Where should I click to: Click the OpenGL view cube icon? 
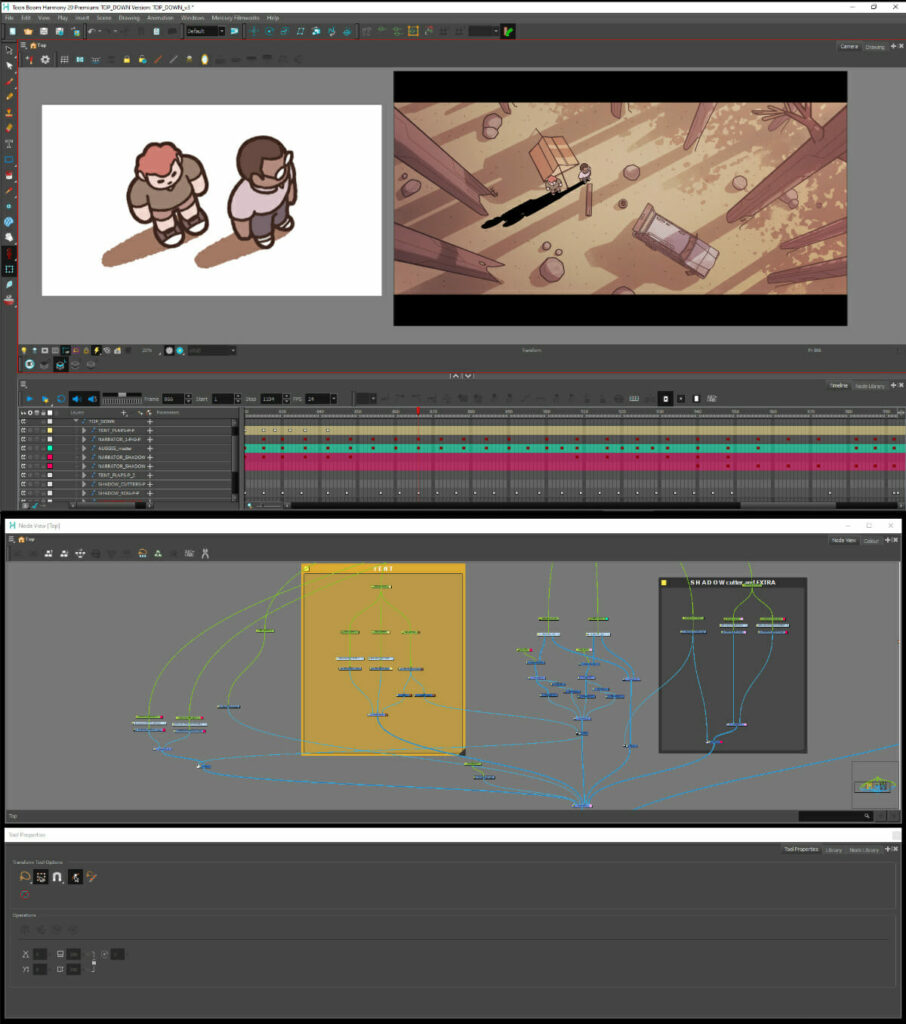click(x=60, y=364)
